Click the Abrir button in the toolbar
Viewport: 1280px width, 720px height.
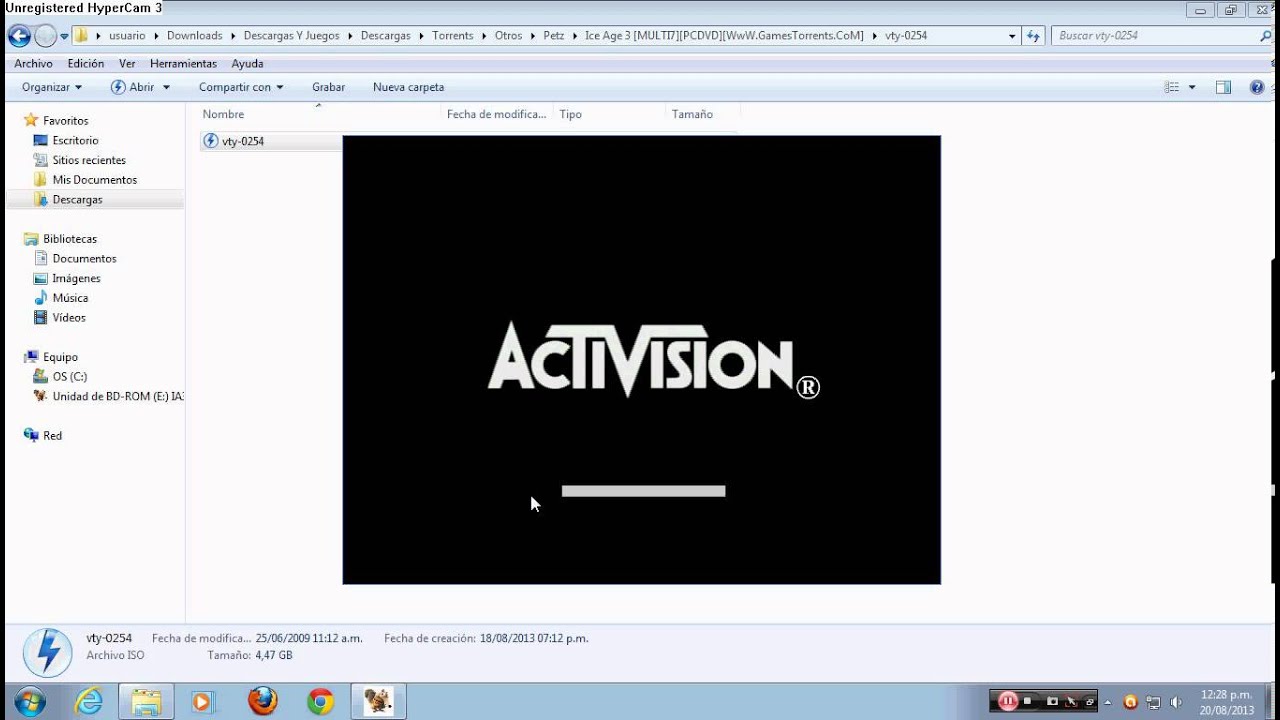tap(133, 87)
